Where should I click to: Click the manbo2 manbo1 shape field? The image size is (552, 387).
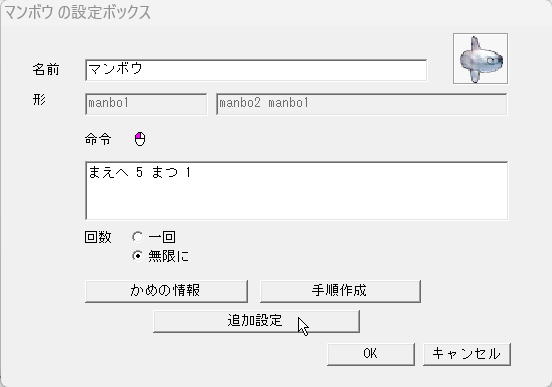362,104
